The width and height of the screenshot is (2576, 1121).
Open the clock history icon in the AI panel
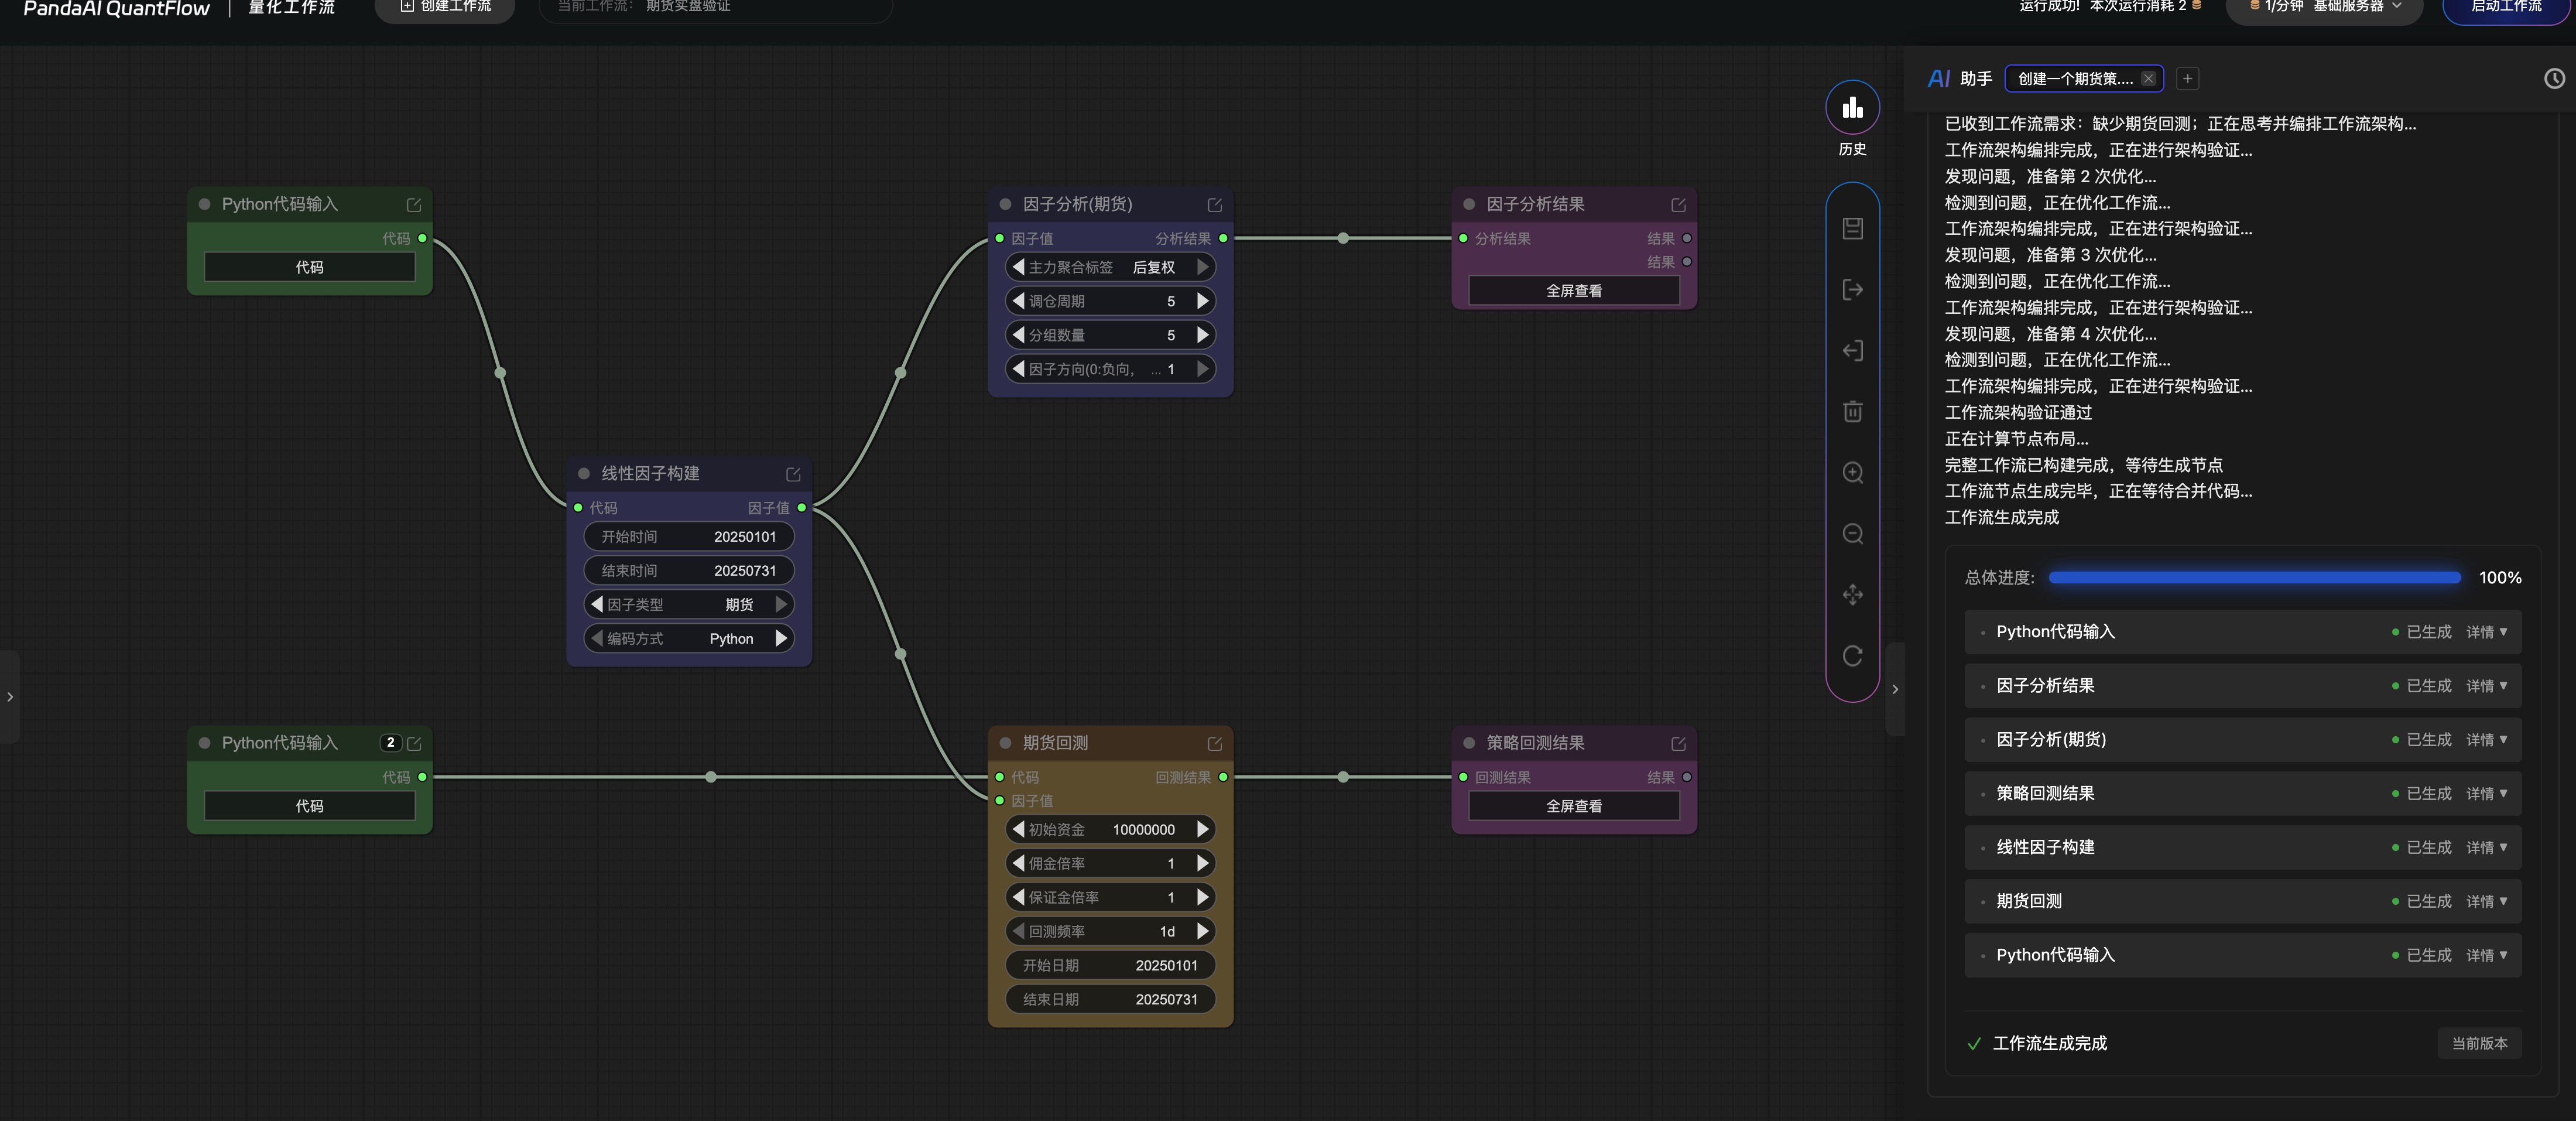pyautogui.click(x=2554, y=78)
